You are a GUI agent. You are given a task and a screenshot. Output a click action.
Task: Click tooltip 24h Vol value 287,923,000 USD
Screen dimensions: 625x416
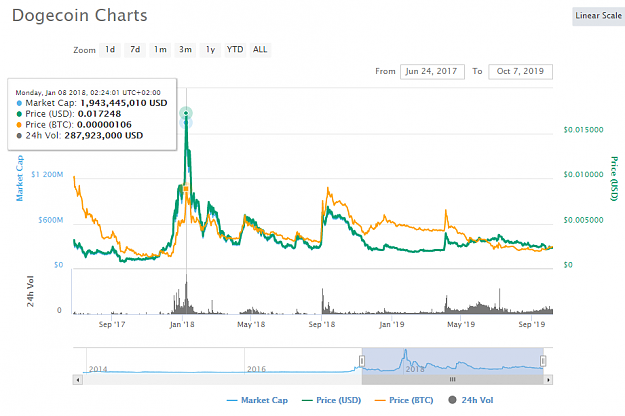104,135
